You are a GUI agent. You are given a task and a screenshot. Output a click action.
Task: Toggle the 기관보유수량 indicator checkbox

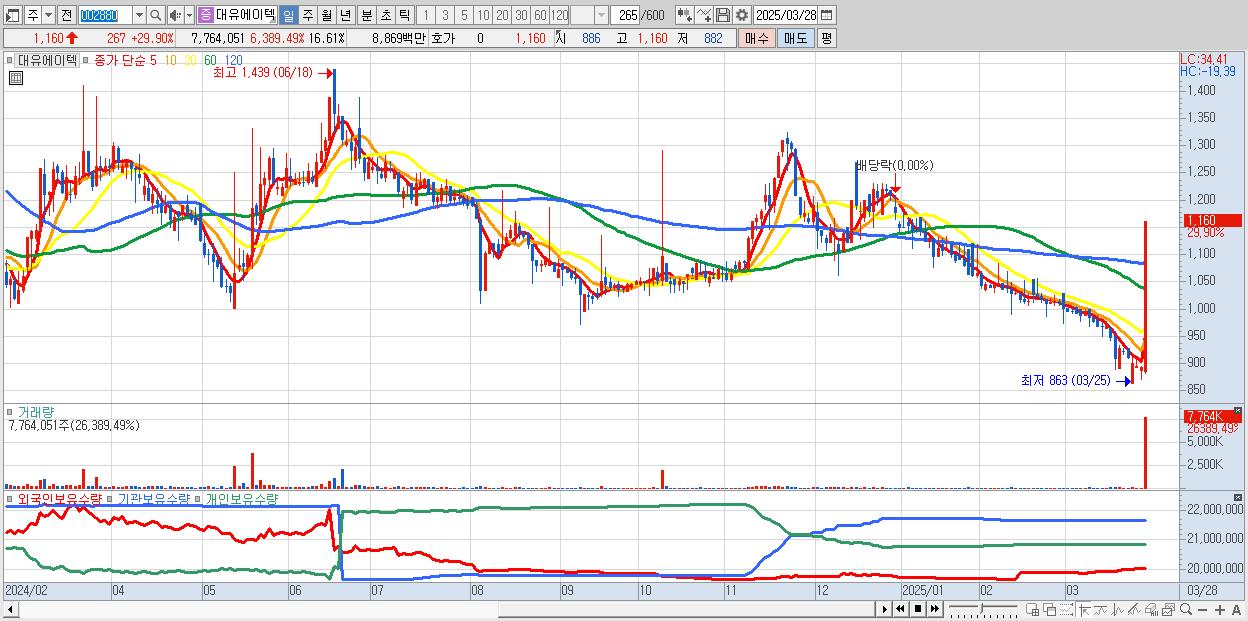tap(110, 498)
